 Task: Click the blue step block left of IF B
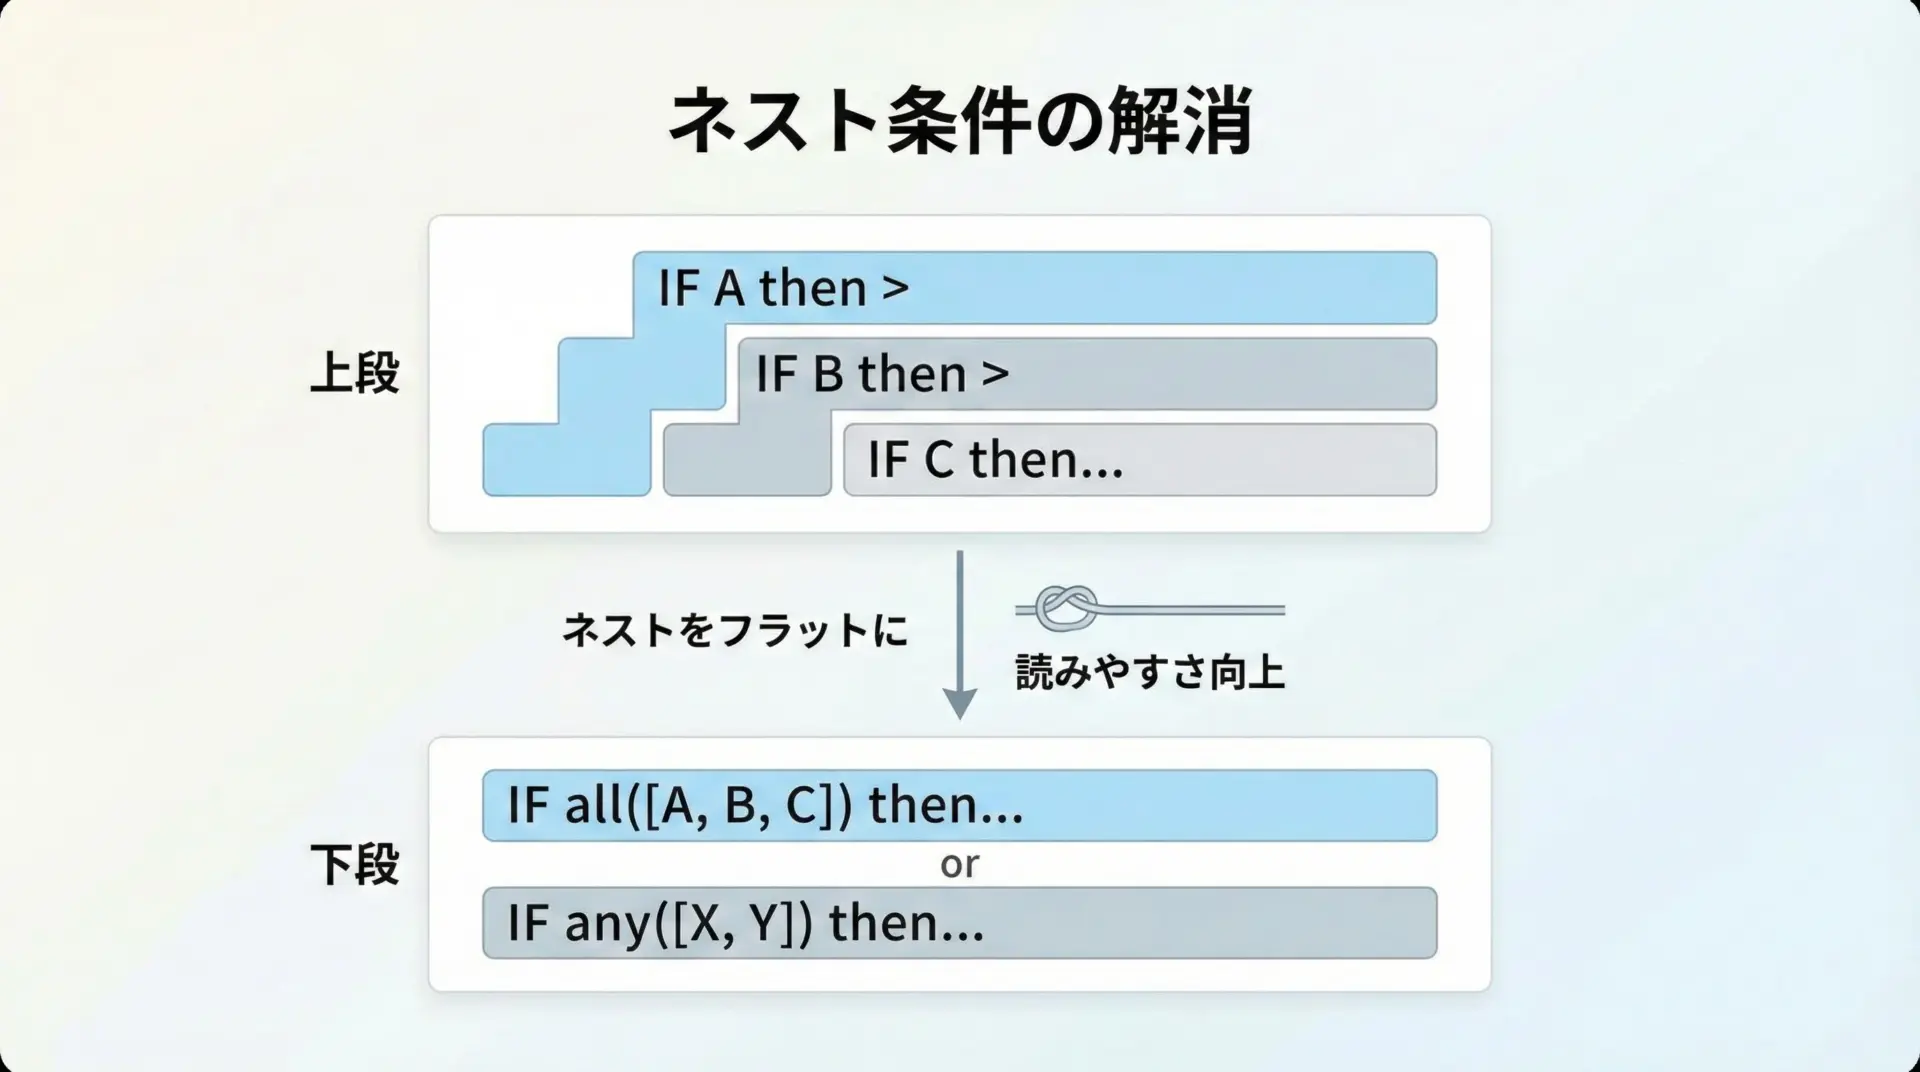[640, 374]
